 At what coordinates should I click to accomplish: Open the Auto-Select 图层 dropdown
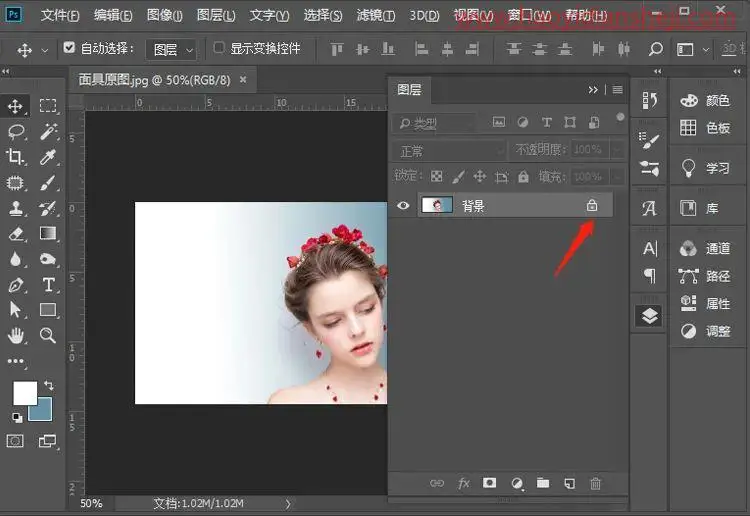click(x=171, y=49)
